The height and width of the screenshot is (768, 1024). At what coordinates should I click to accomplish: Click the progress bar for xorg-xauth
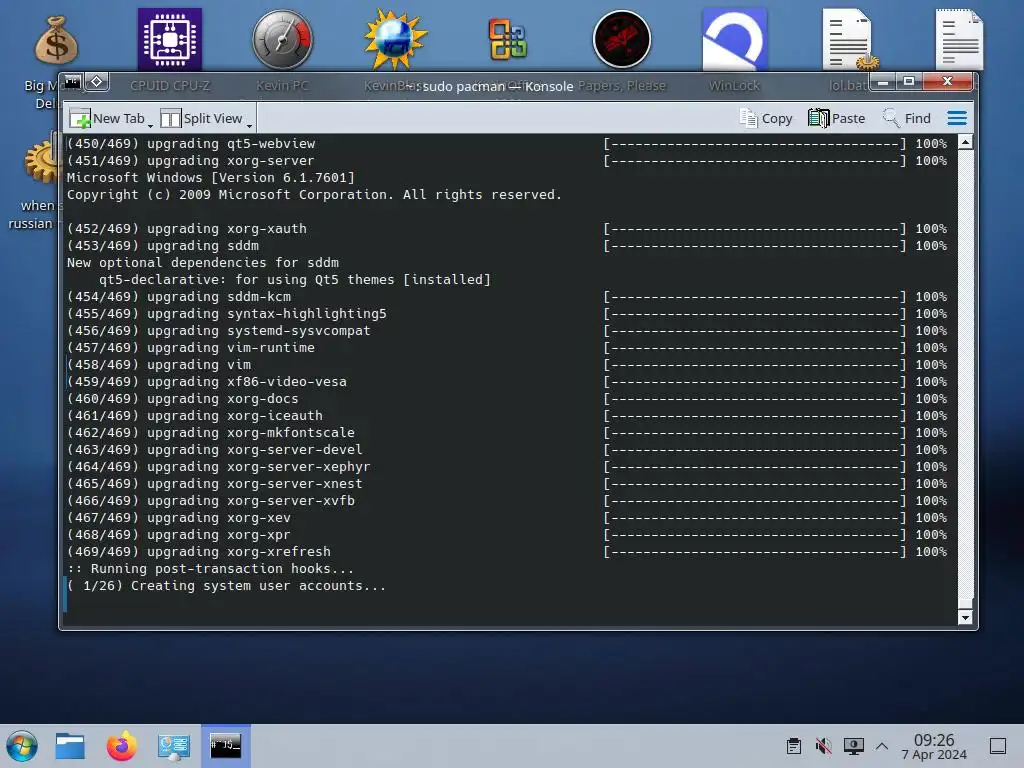755,229
